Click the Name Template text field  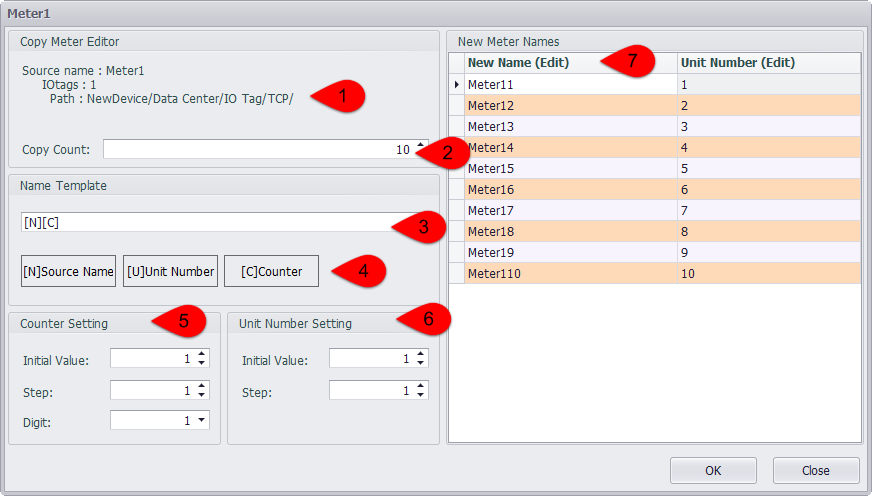pos(200,222)
